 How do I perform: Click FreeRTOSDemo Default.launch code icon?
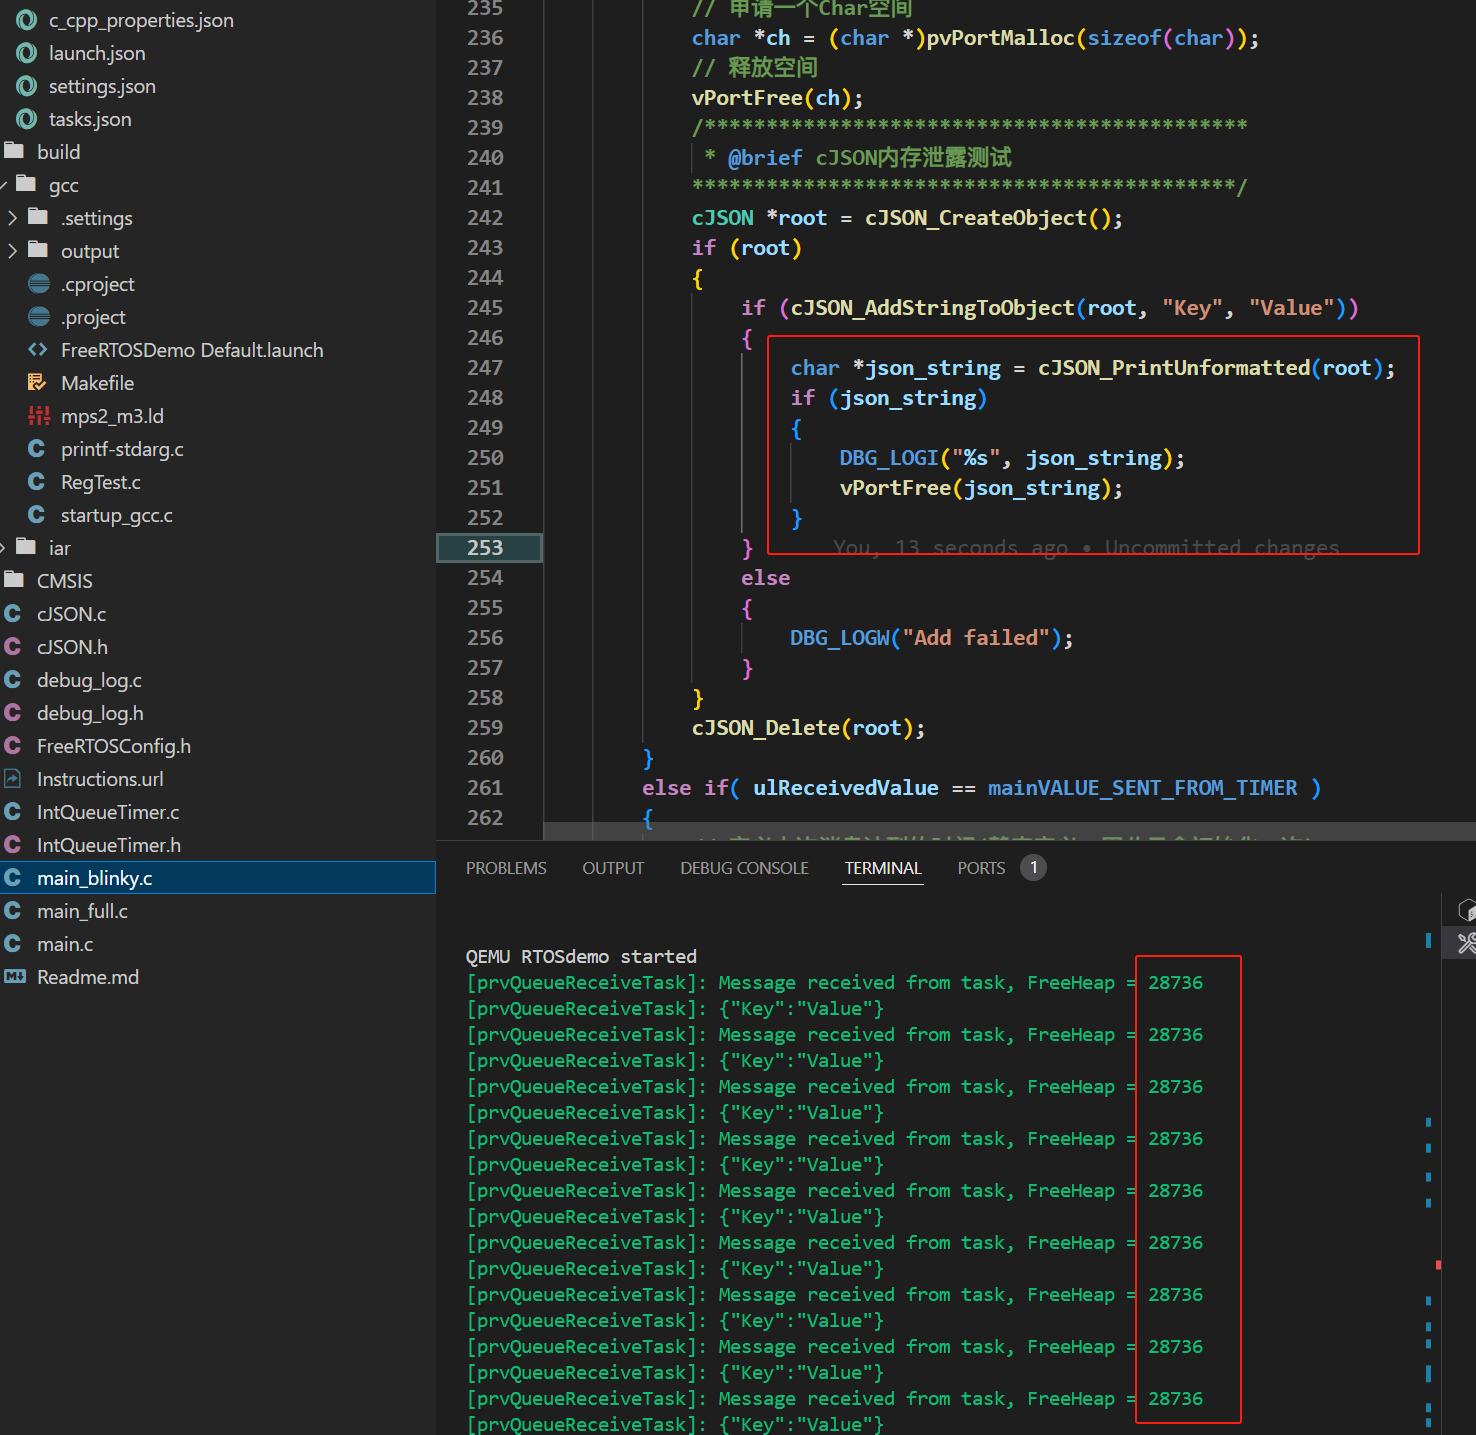[38, 350]
